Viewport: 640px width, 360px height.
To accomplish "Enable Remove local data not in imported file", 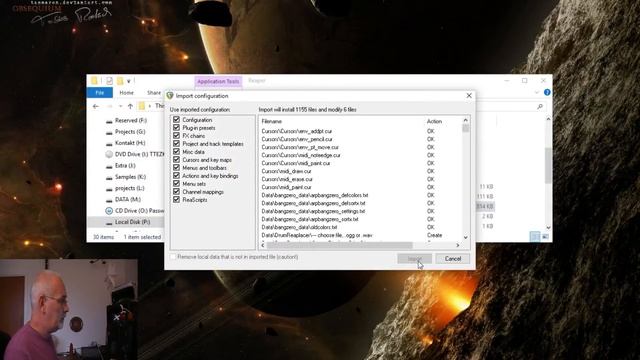I will (173, 257).
